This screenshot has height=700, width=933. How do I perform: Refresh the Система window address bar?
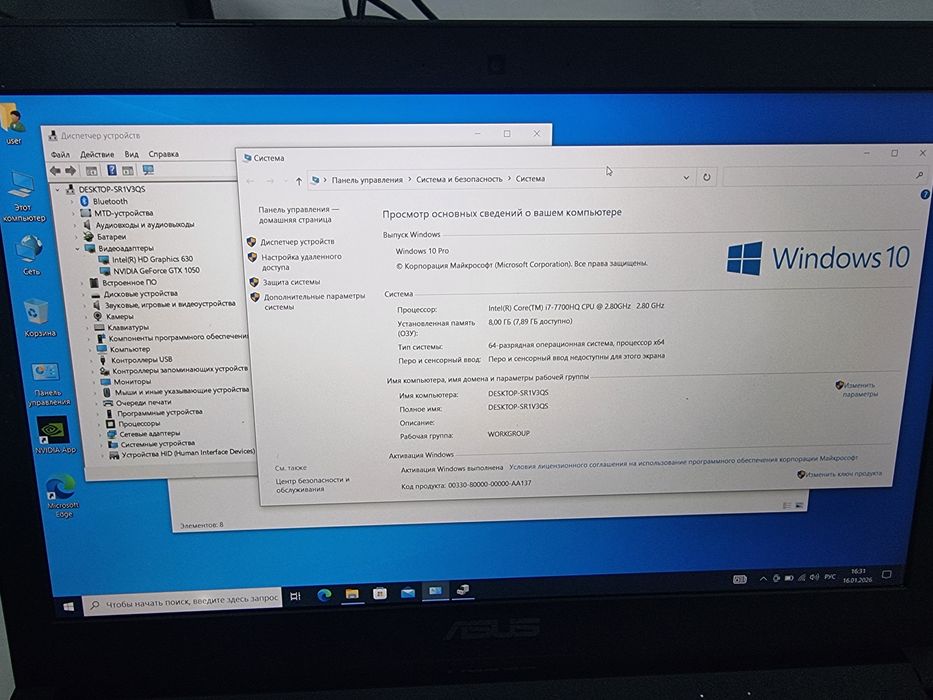point(706,177)
